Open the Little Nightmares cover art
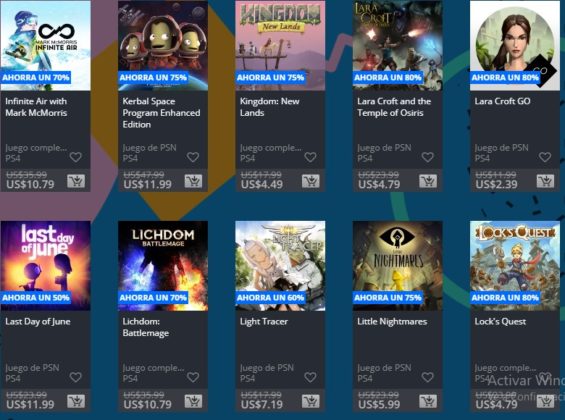Image resolution: width=565 pixels, height=420 pixels. coord(397,265)
